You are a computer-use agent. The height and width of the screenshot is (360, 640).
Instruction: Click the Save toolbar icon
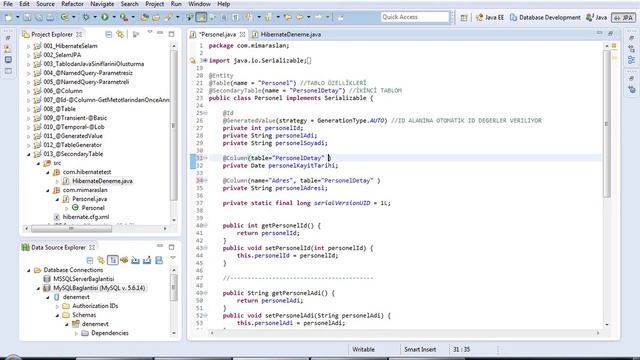27,18
